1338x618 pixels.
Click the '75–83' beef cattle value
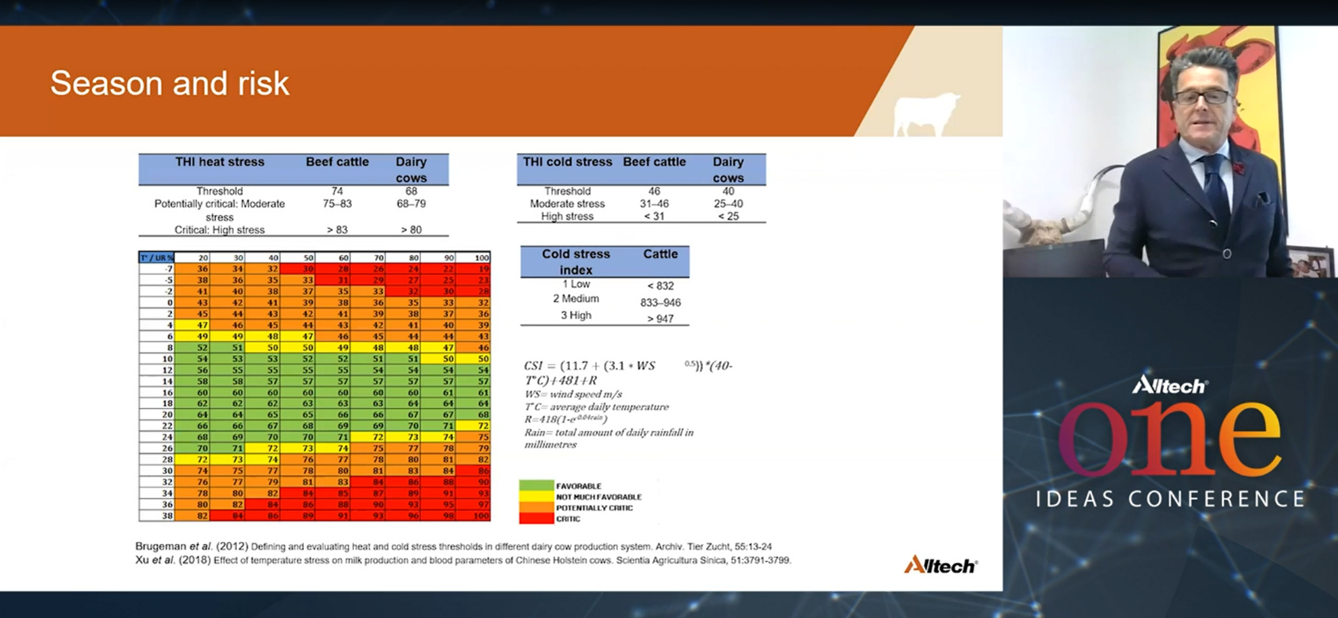click(x=337, y=204)
